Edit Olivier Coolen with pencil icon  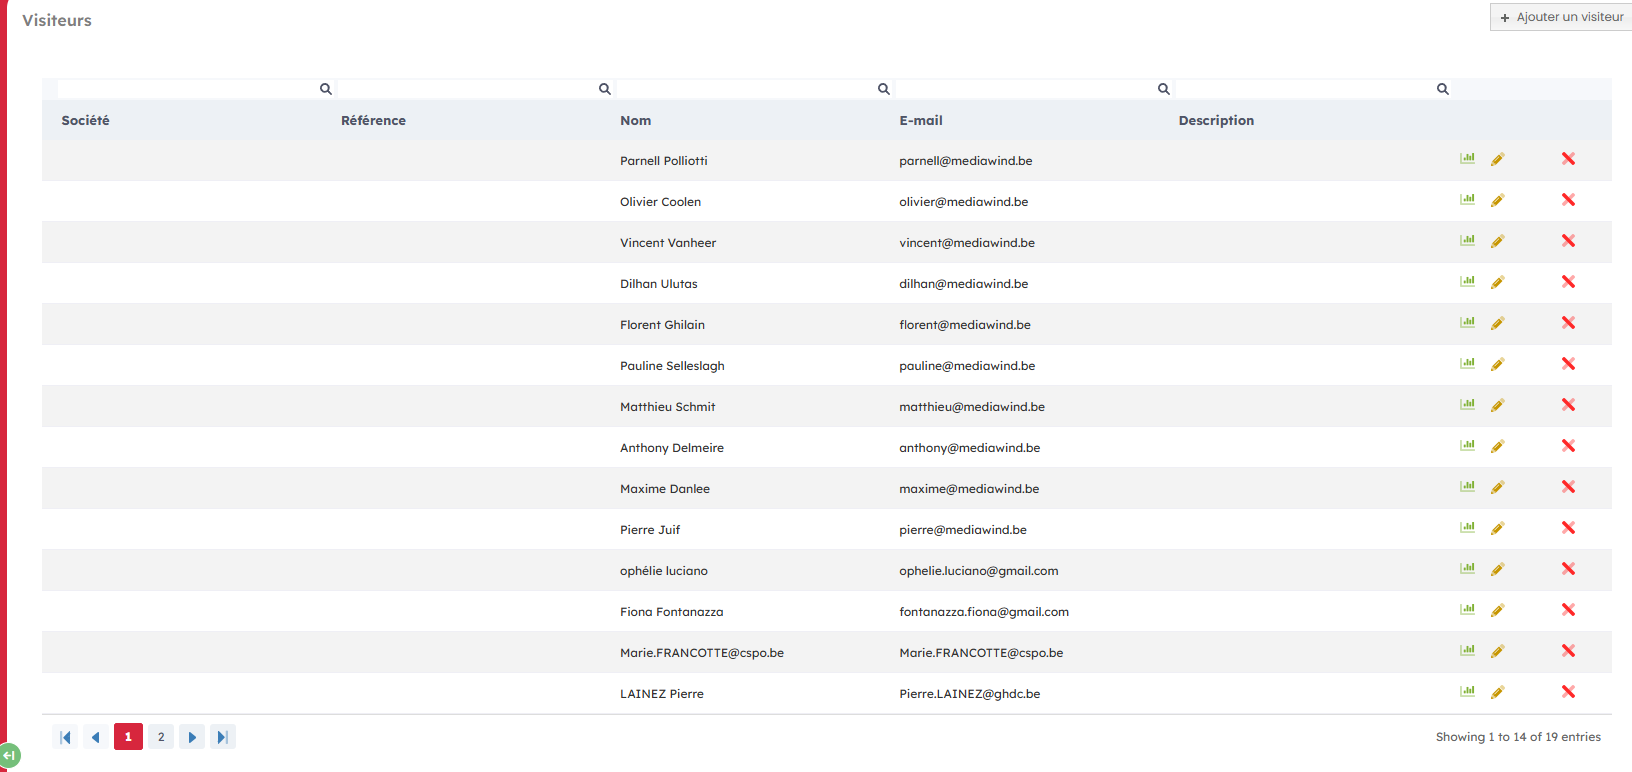click(x=1497, y=201)
